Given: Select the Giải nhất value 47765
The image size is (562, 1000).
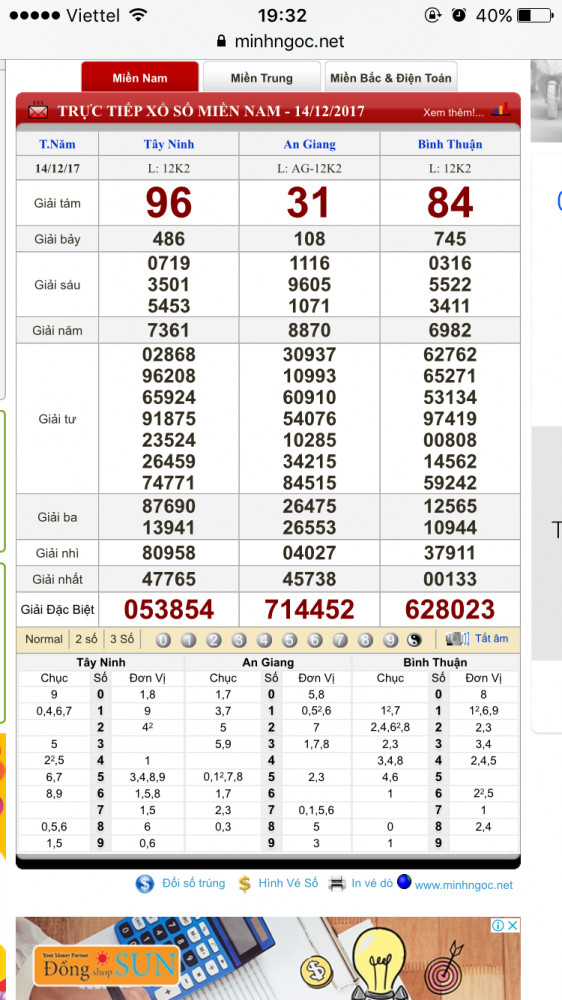Looking at the screenshot, I should point(169,579).
